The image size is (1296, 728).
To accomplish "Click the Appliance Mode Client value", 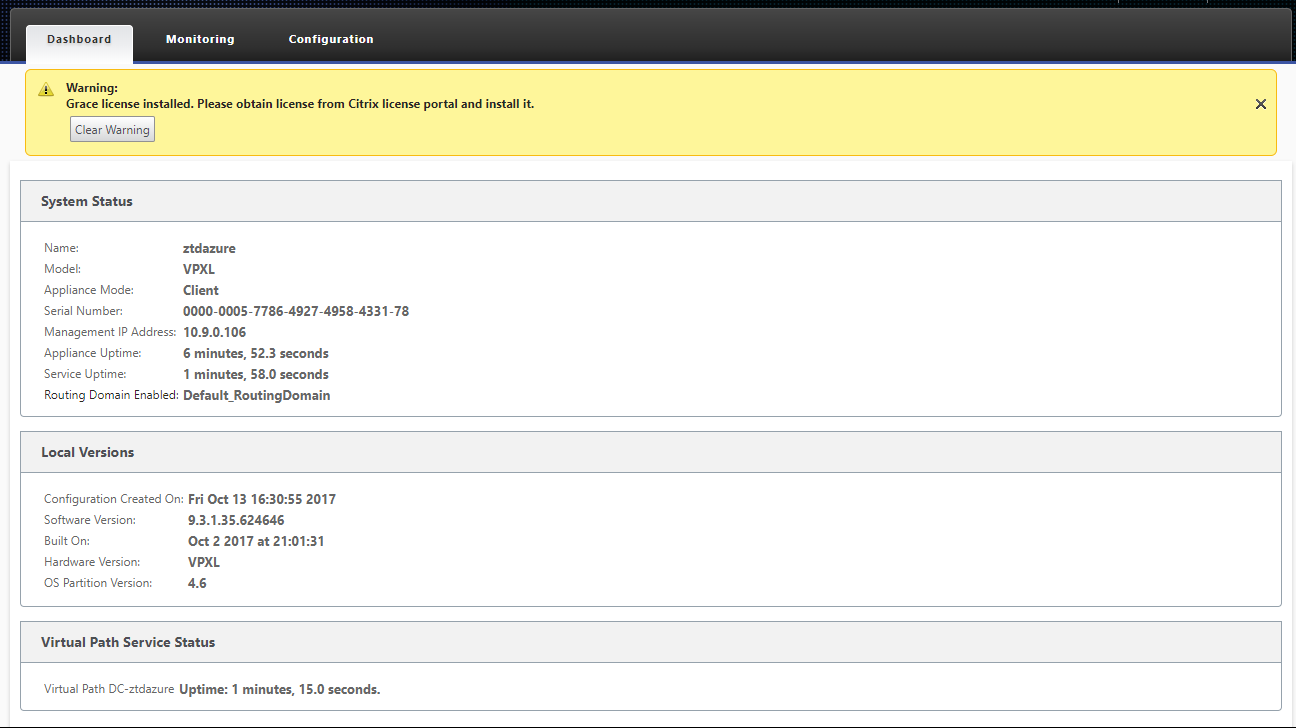I will [201, 290].
